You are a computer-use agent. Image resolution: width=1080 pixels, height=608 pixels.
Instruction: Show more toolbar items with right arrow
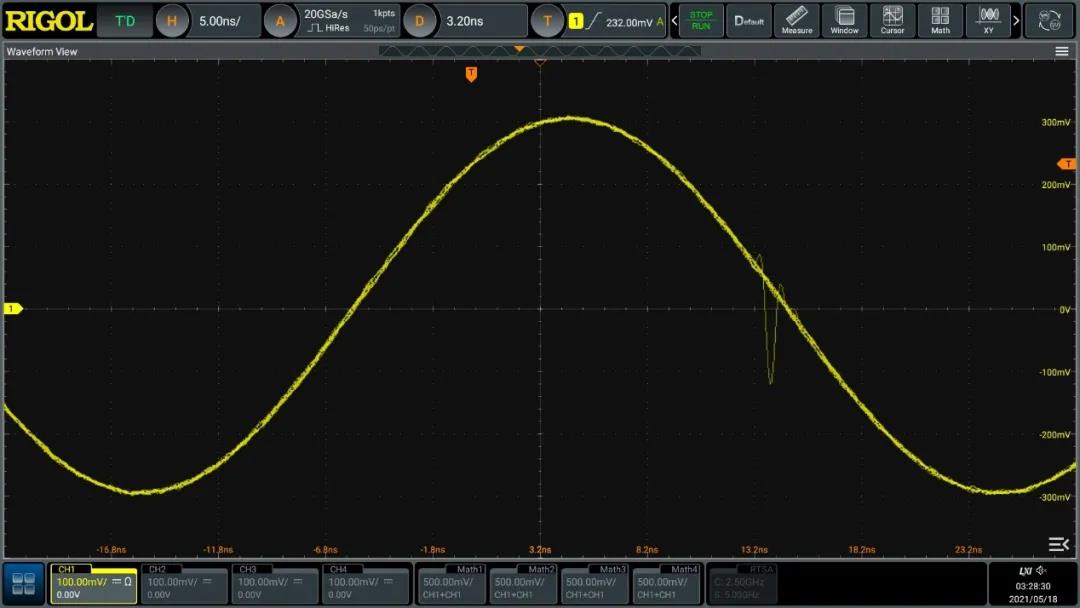tap(1016, 21)
